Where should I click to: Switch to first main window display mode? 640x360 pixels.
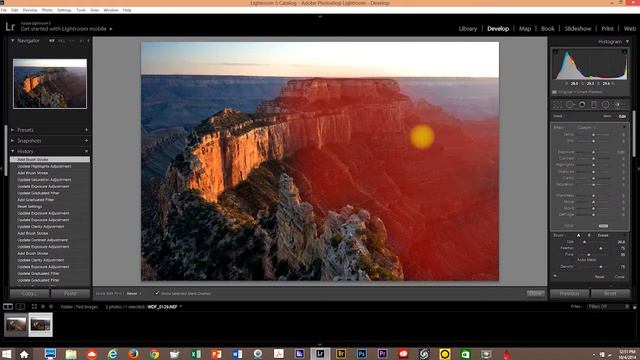(x=8, y=306)
